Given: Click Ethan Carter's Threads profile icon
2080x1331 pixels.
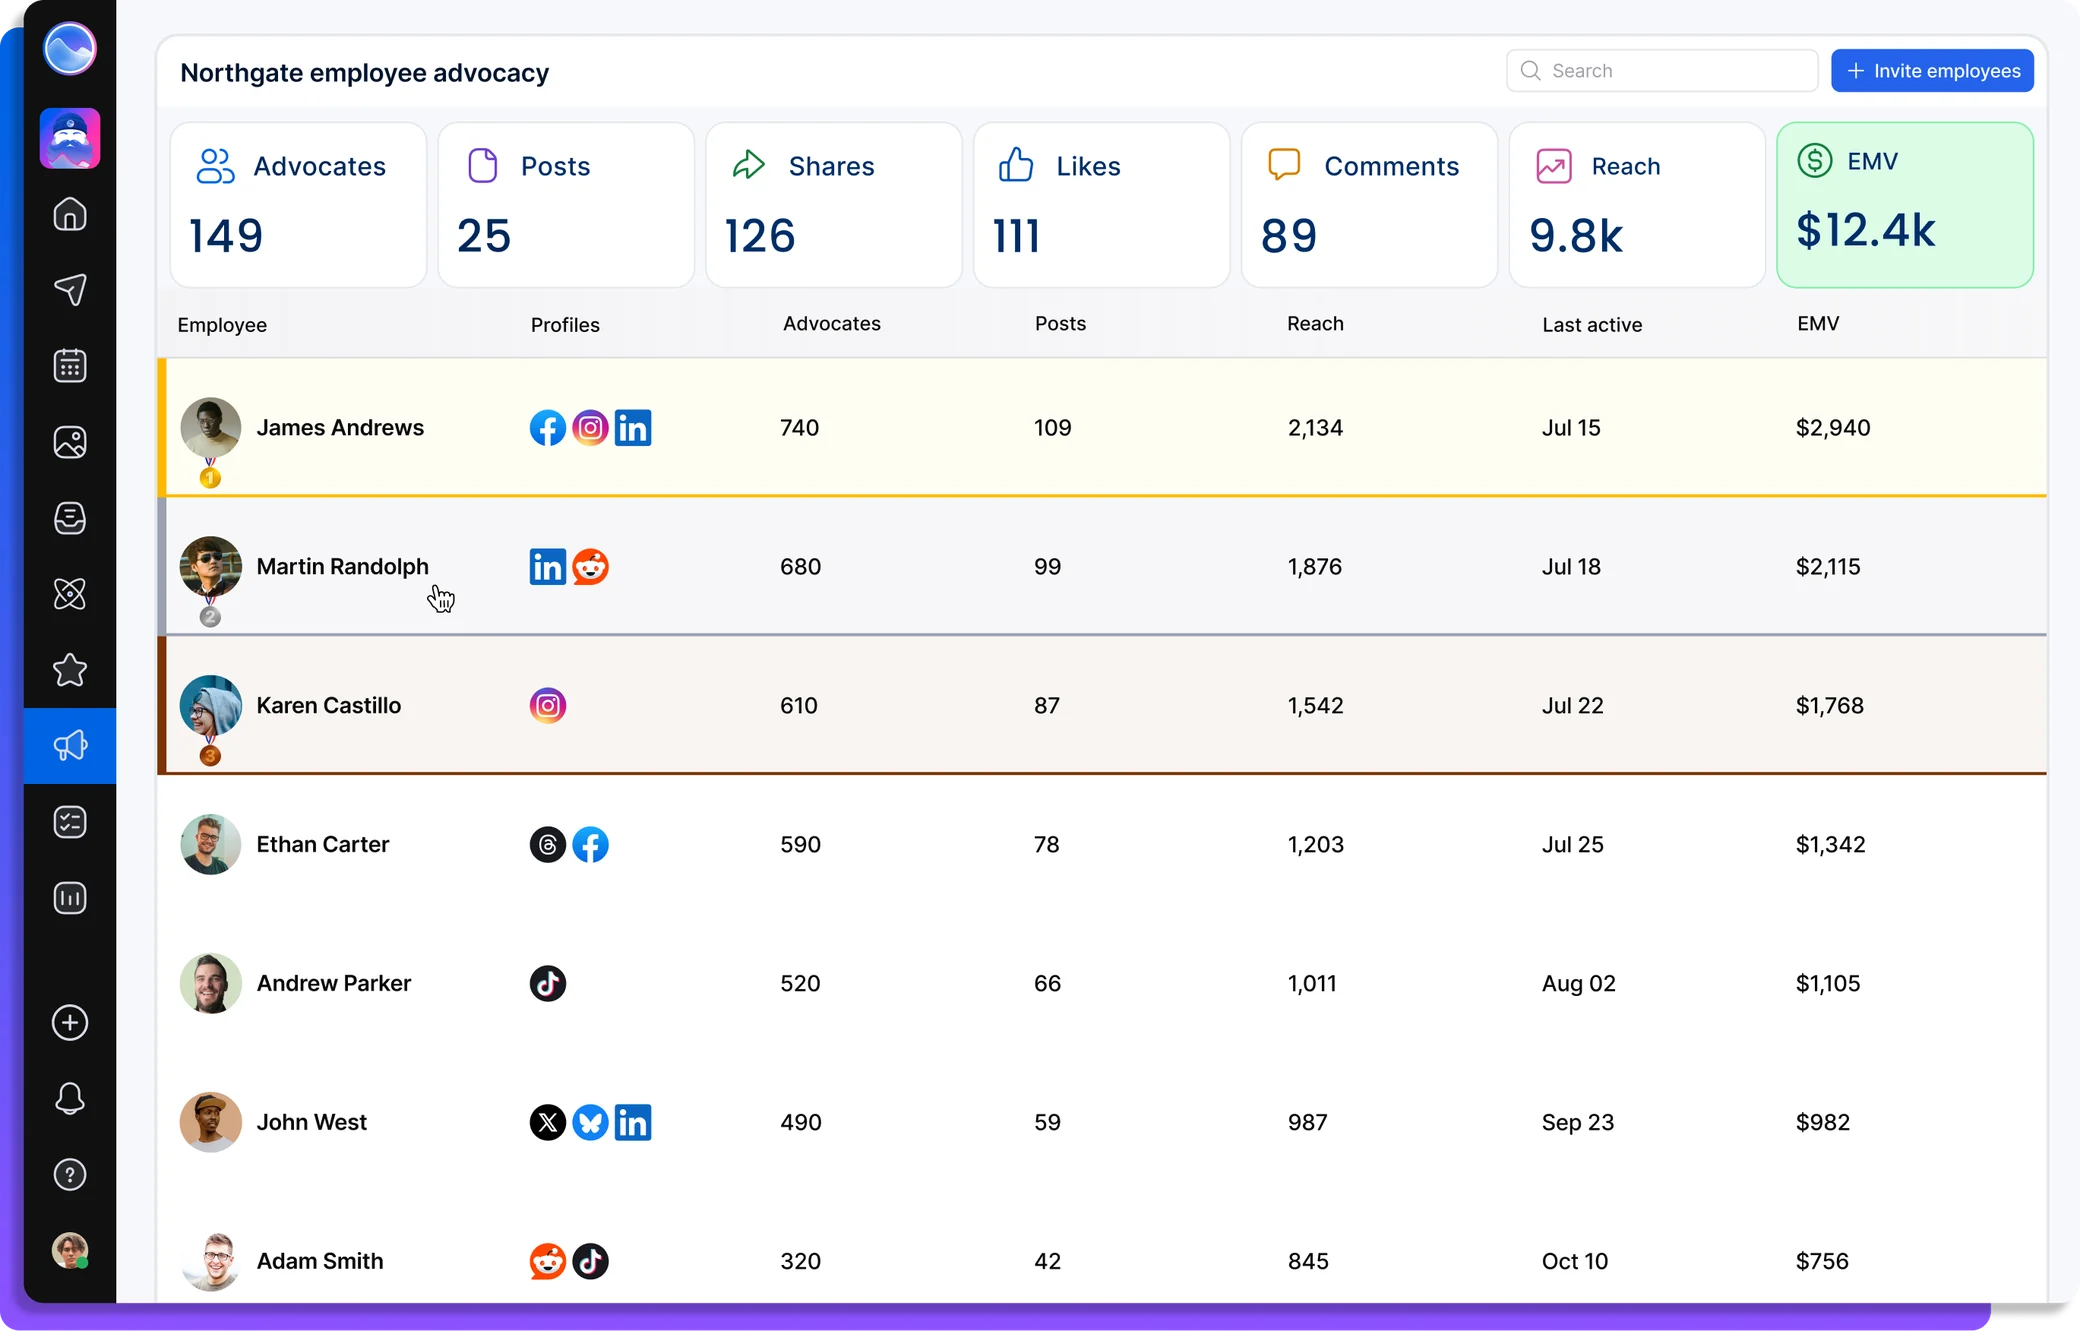Looking at the screenshot, I should coord(548,845).
